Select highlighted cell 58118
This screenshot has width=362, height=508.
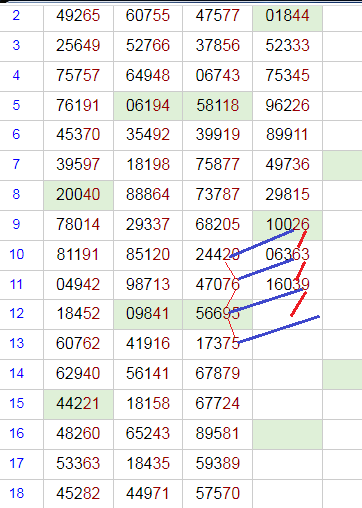coord(218,105)
